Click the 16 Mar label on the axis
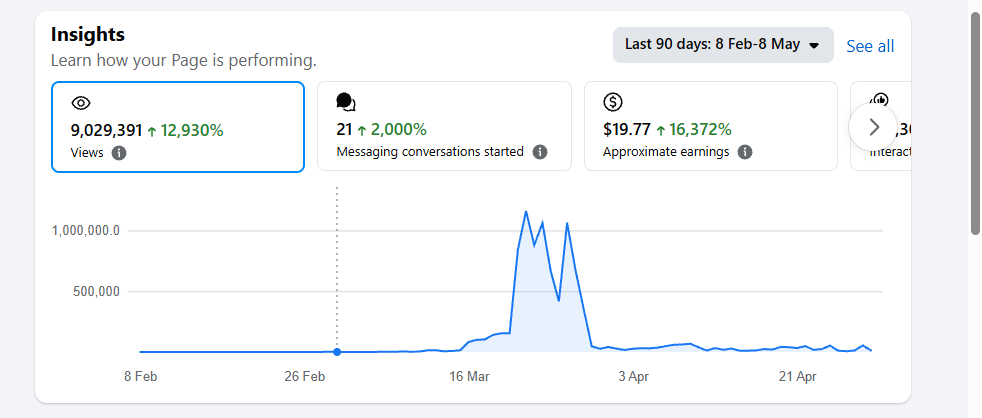This screenshot has height=418, width=982. point(470,377)
